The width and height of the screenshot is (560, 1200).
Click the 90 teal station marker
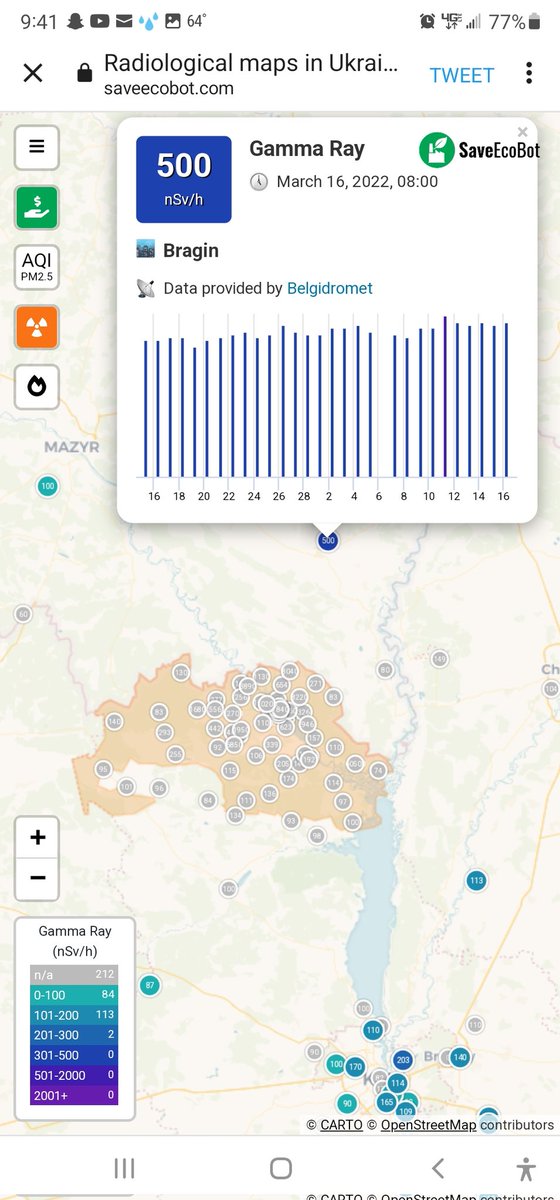(347, 1104)
